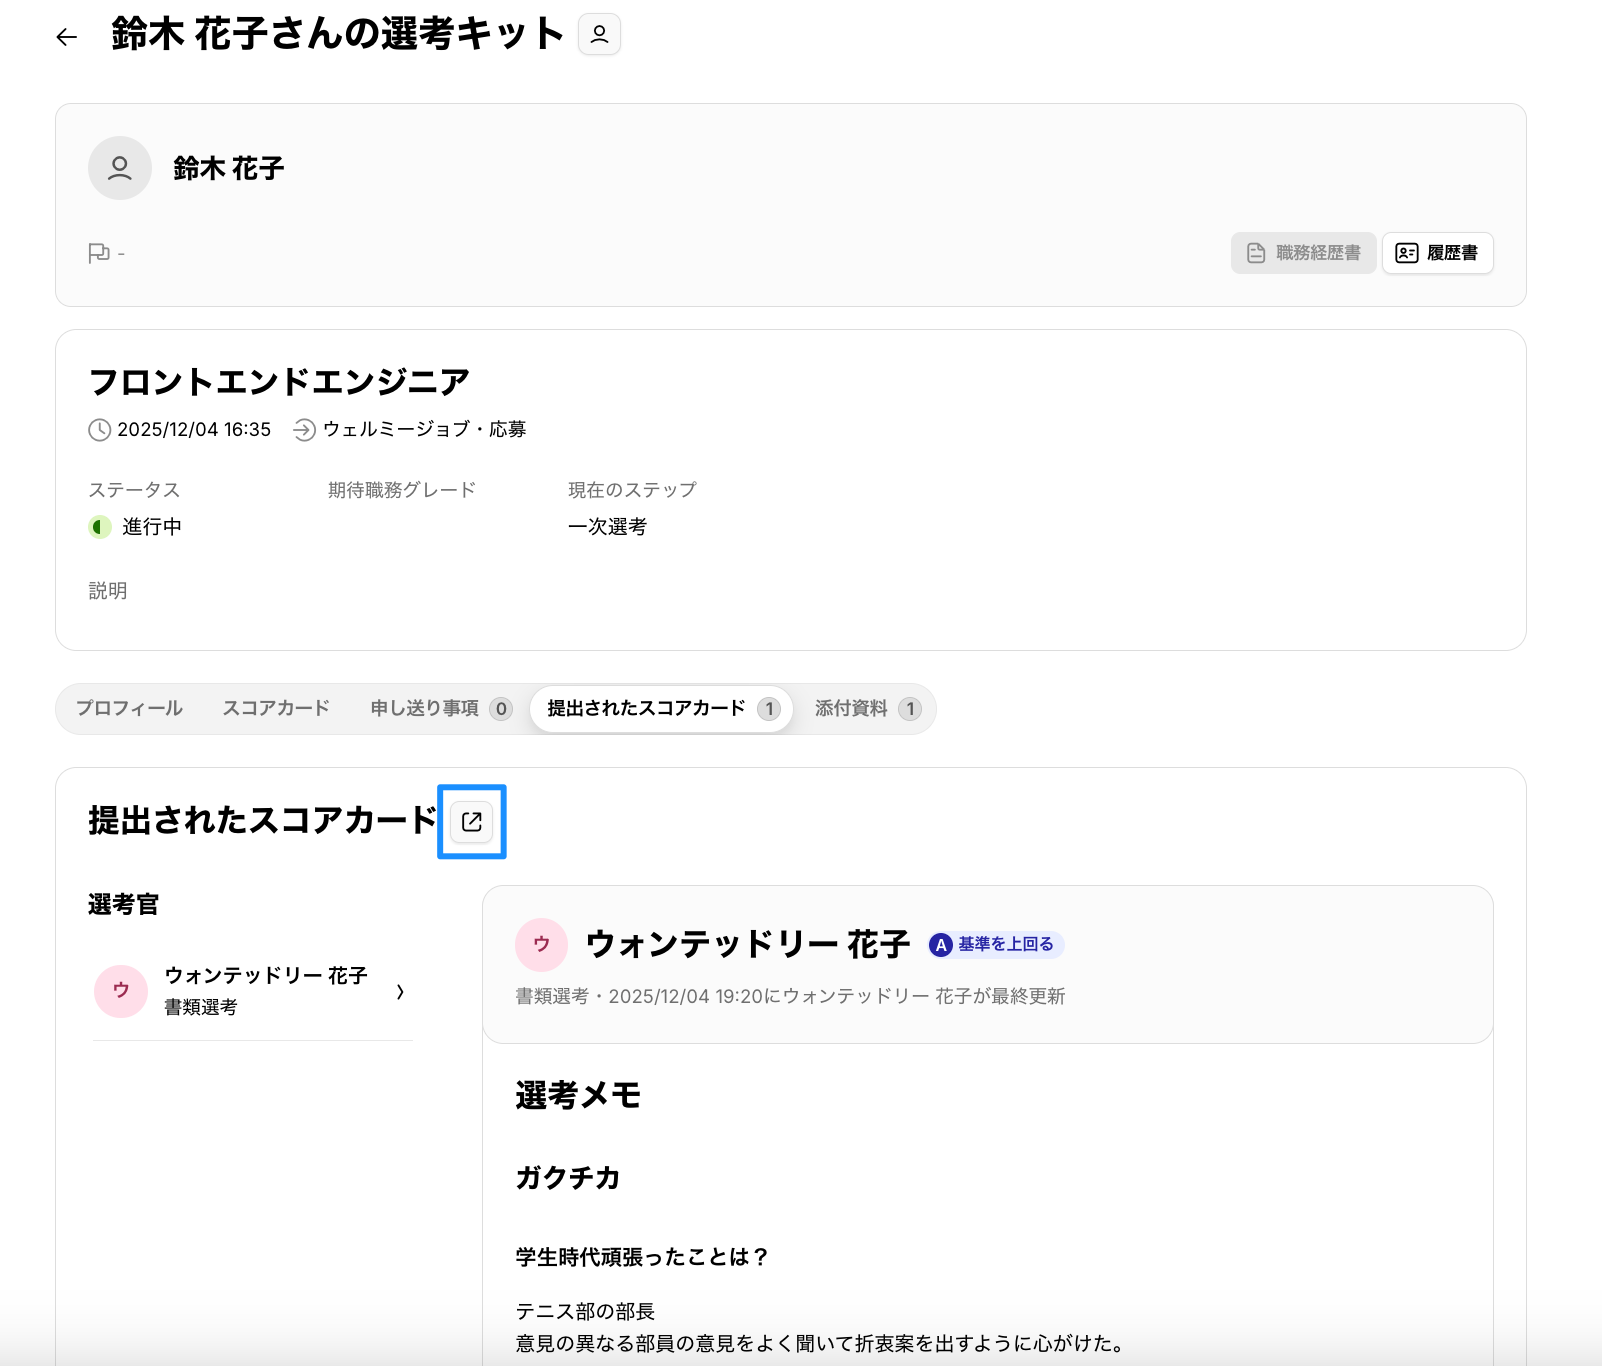Switch to the スコアカード tab
Screen dimensions: 1602x1366
click(x=276, y=708)
